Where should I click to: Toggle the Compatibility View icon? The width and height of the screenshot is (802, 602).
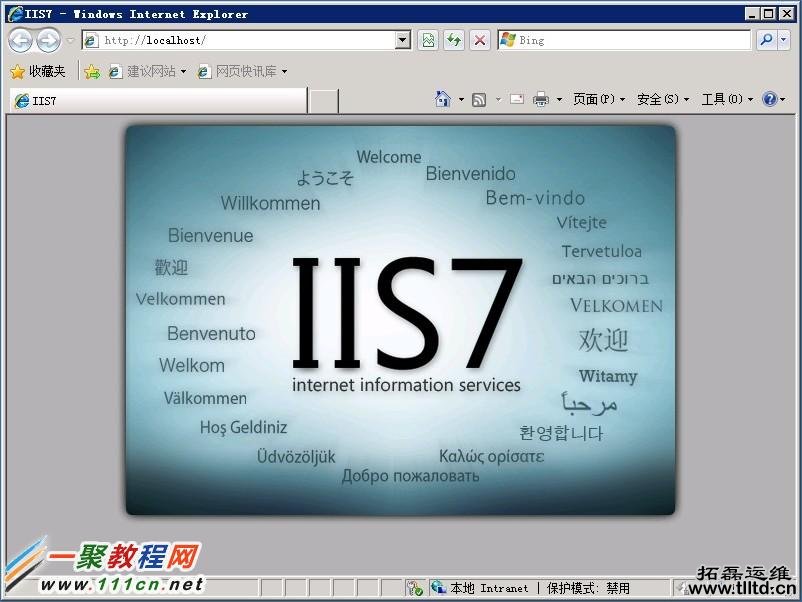pos(429,40)
